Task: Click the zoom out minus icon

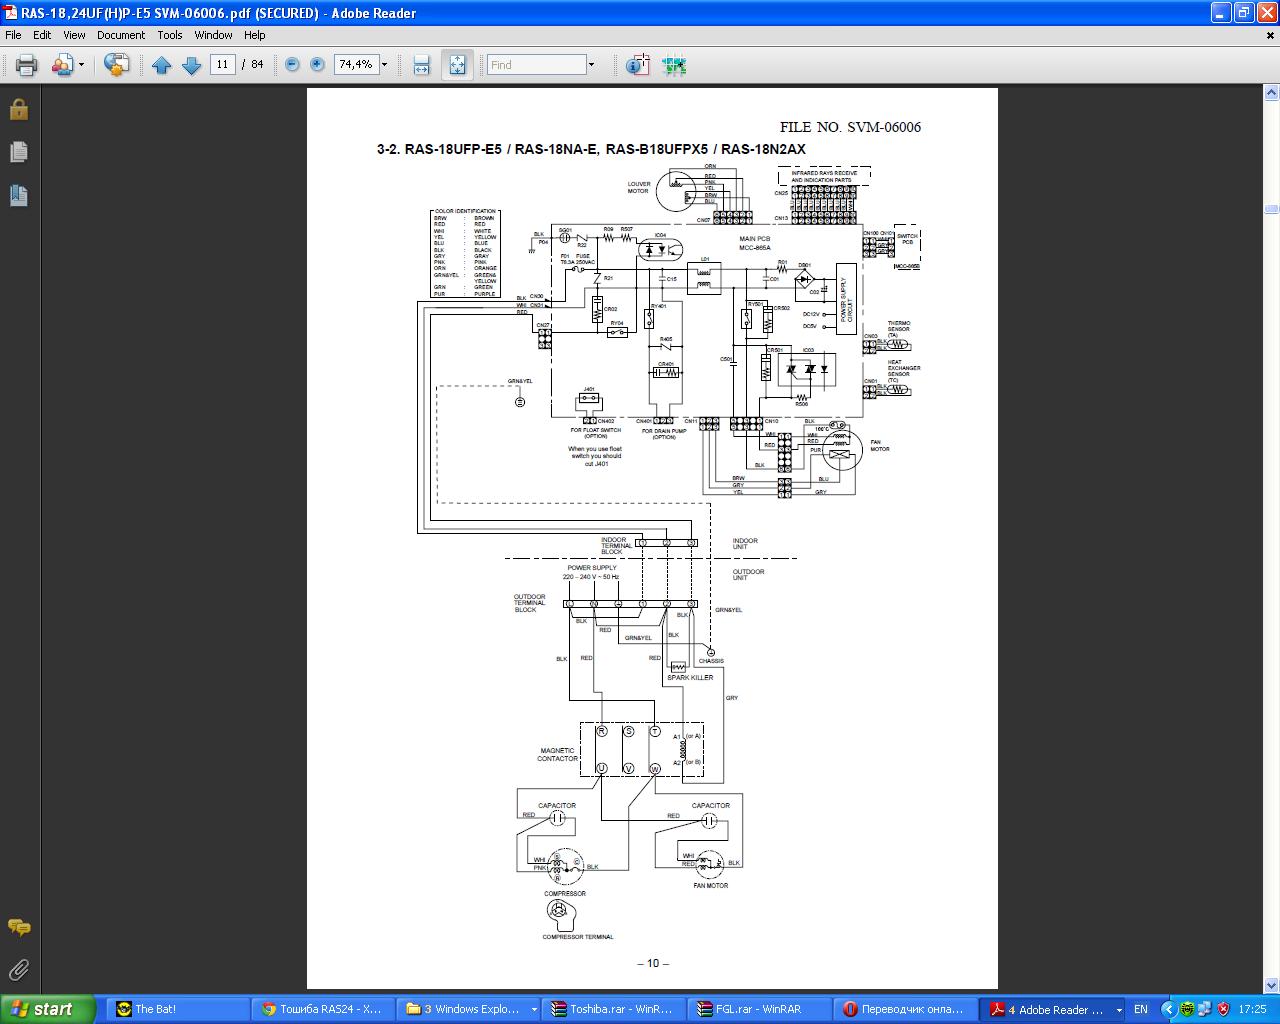Action: click(x=292, y=64)
